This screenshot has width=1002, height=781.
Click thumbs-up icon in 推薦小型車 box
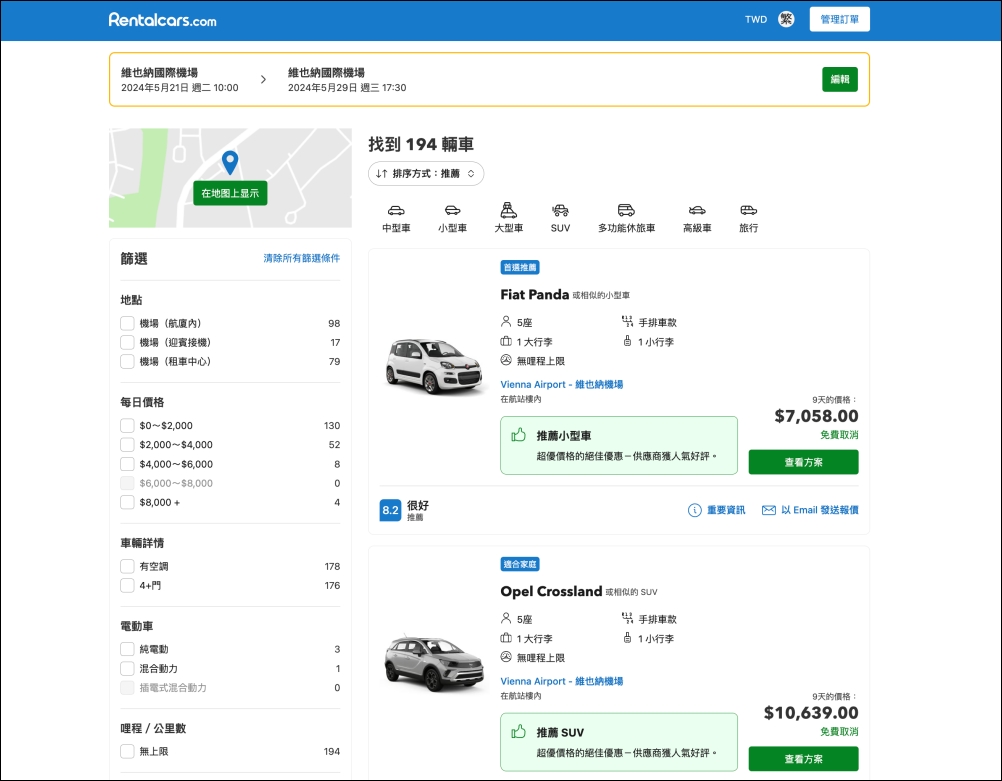pos(518,435)
